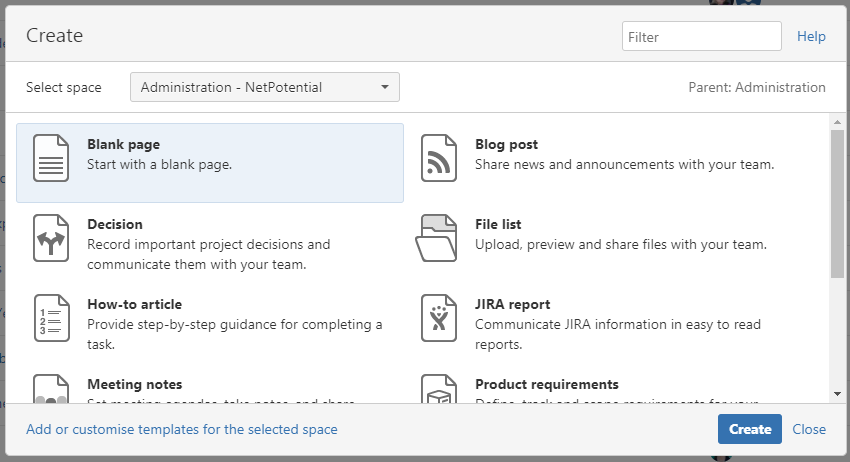The width and height of the screenshot is (850, 462).
Task: Click the How-to article numbered list icon
Action: click(x=51, y=318)
